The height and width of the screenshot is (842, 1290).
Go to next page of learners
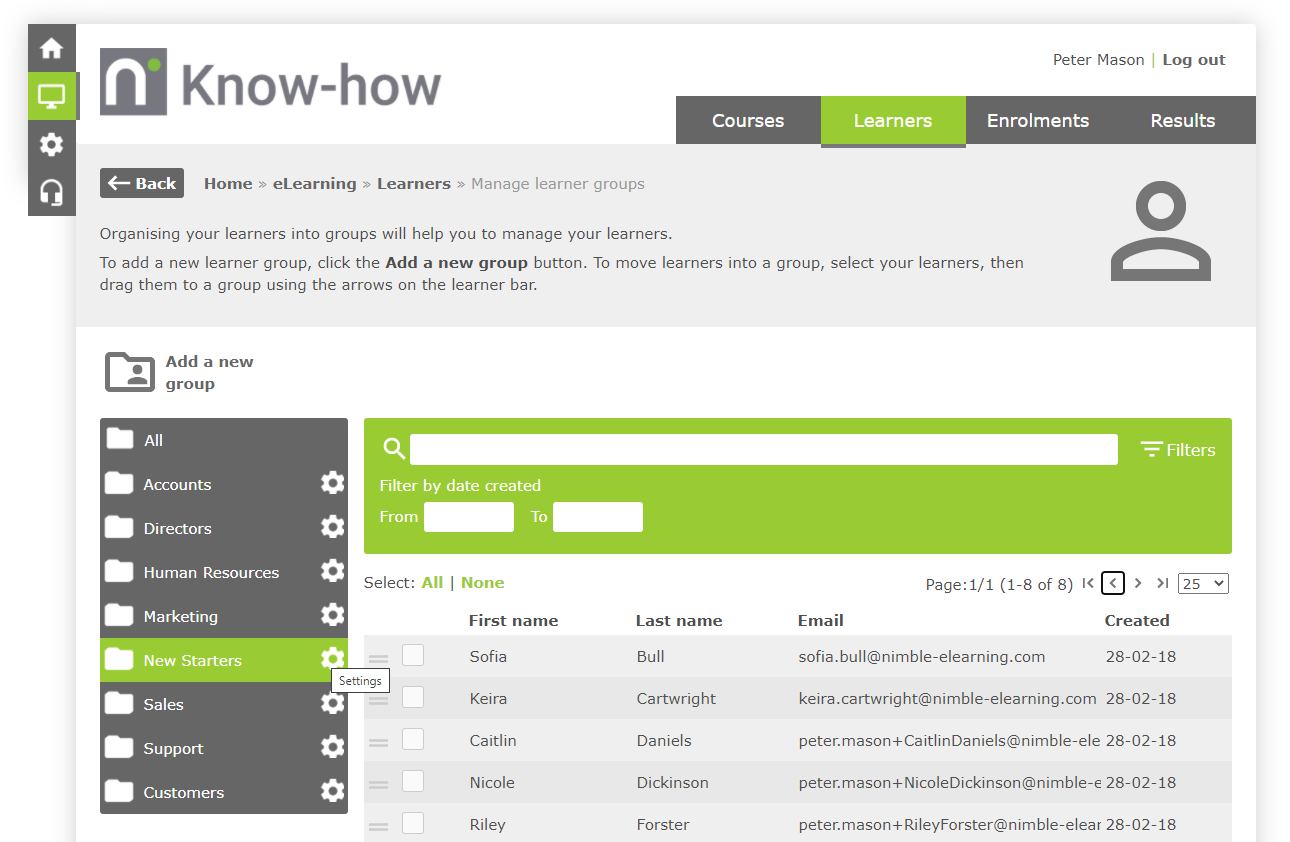click(x=1138, y=583)
